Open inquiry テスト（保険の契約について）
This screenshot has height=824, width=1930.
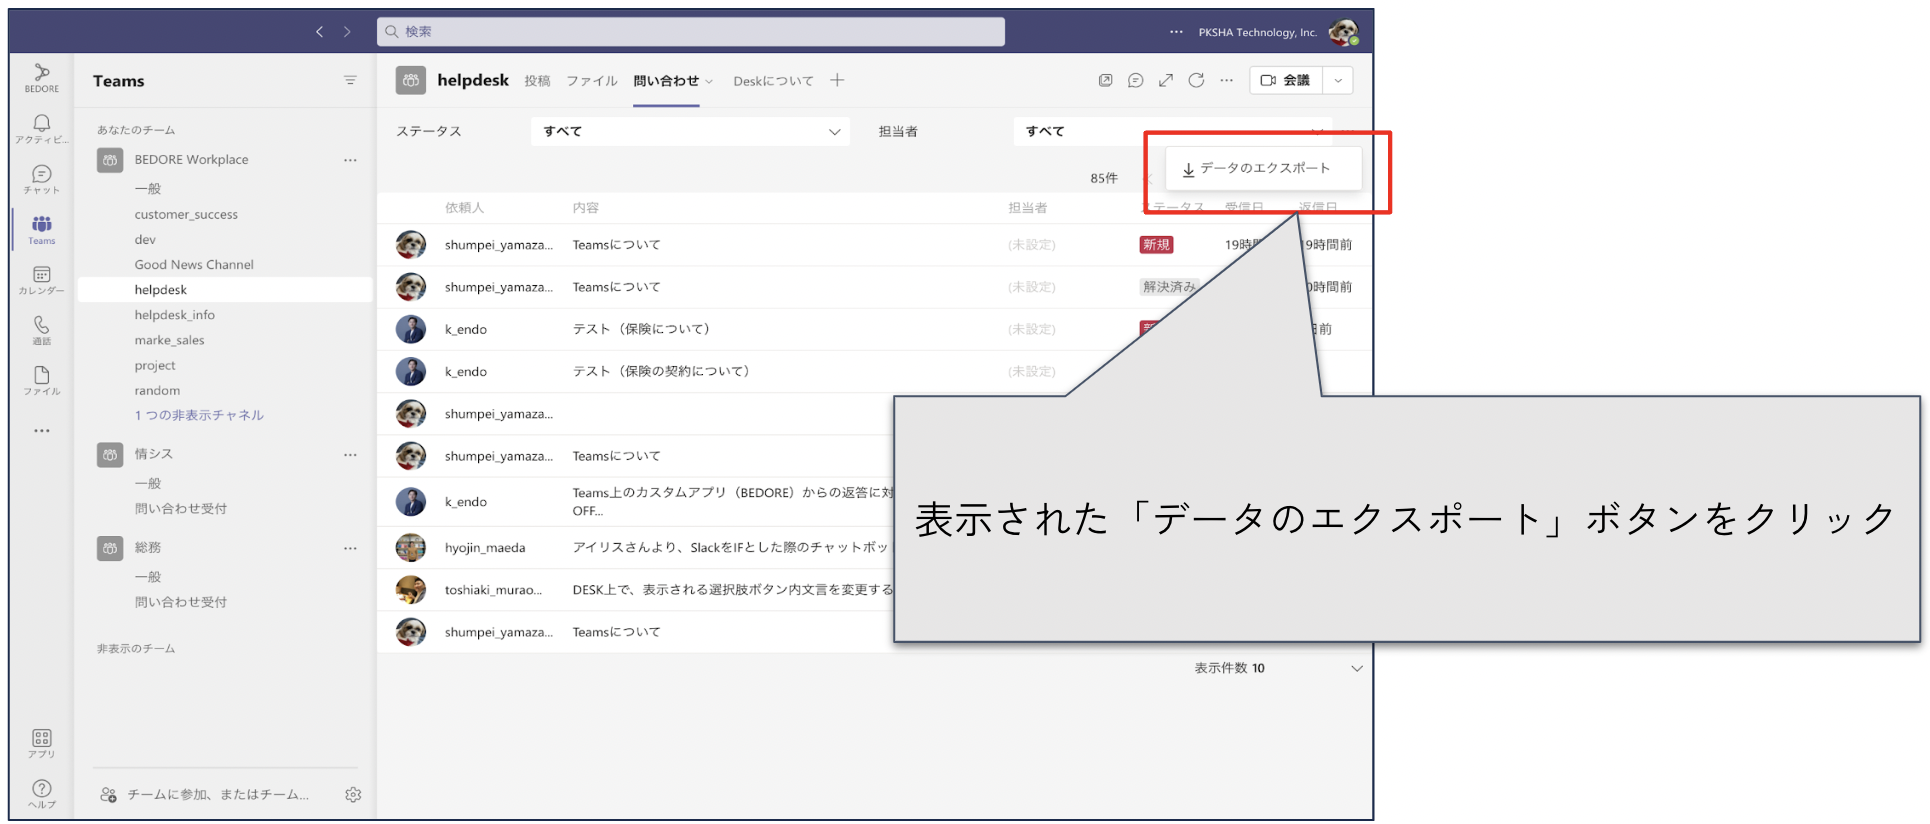tap(662, 372)
